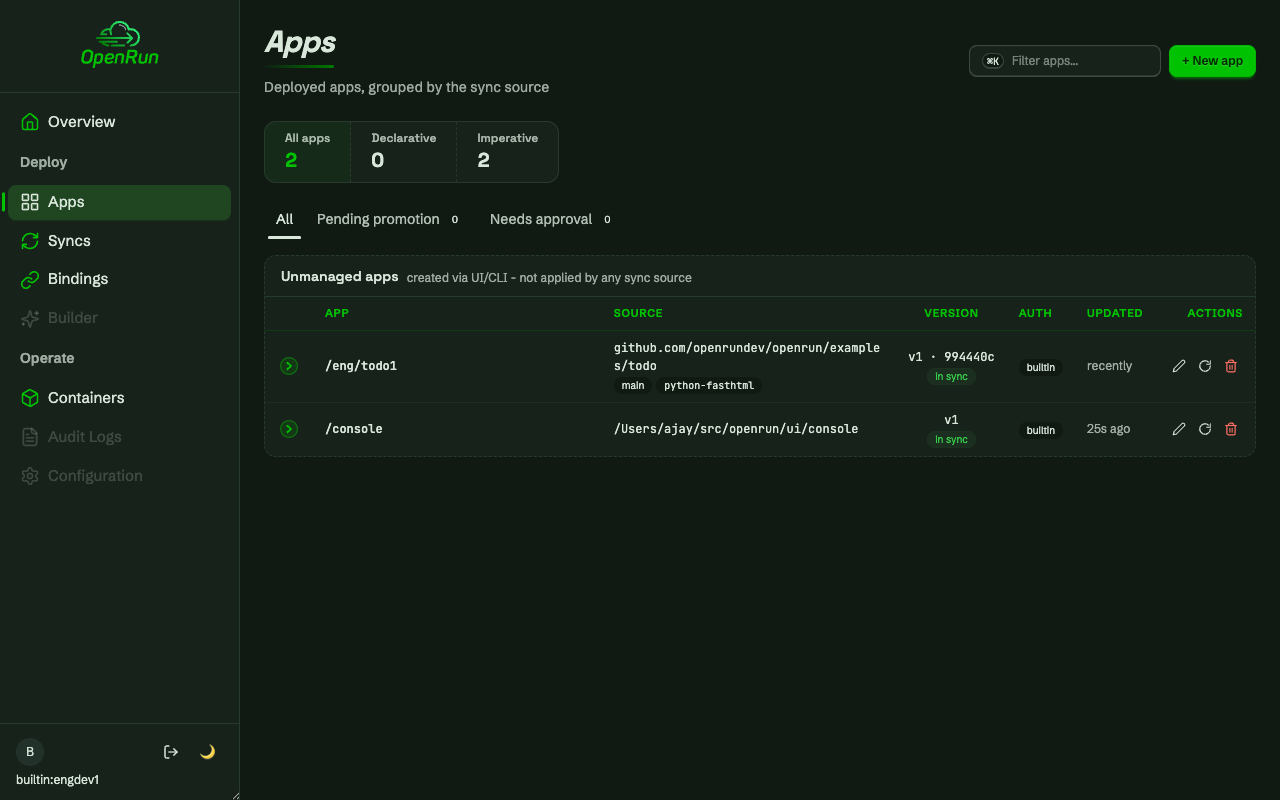This screenshot has height=800, width=1280.
Task: Delete the /eng/todo1 app
Action: click(1231, 366)
